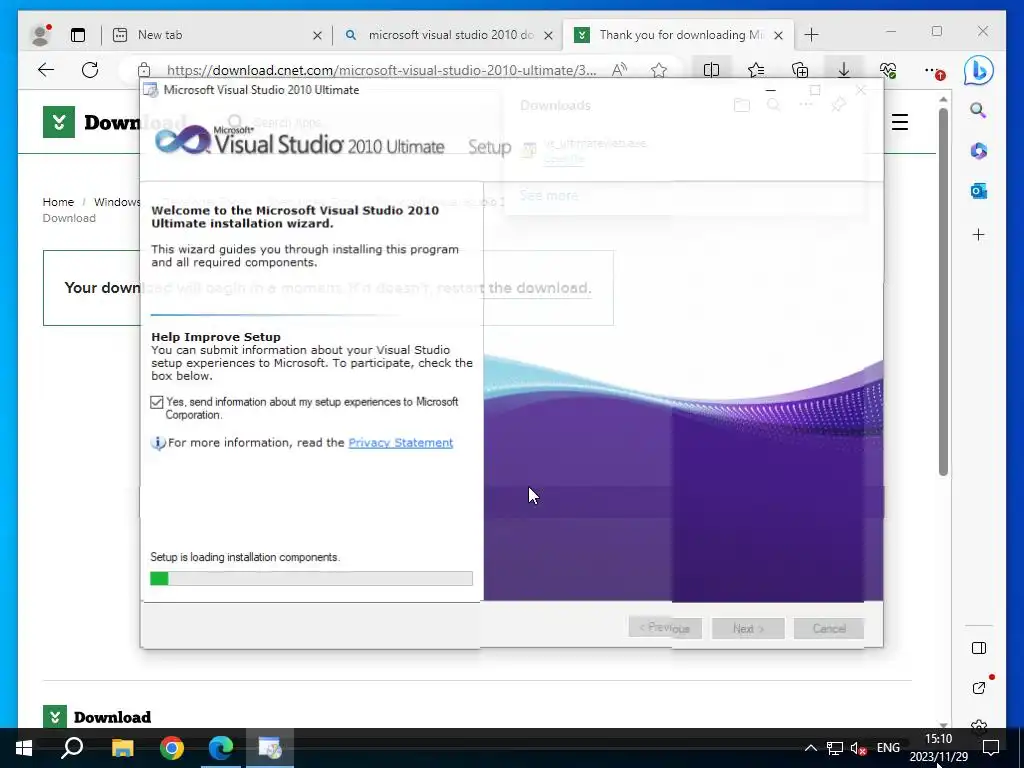This screenshot has width=1024, height=768.
Task: Open the muted volume tray icon
Action: (x=858, y=748)
